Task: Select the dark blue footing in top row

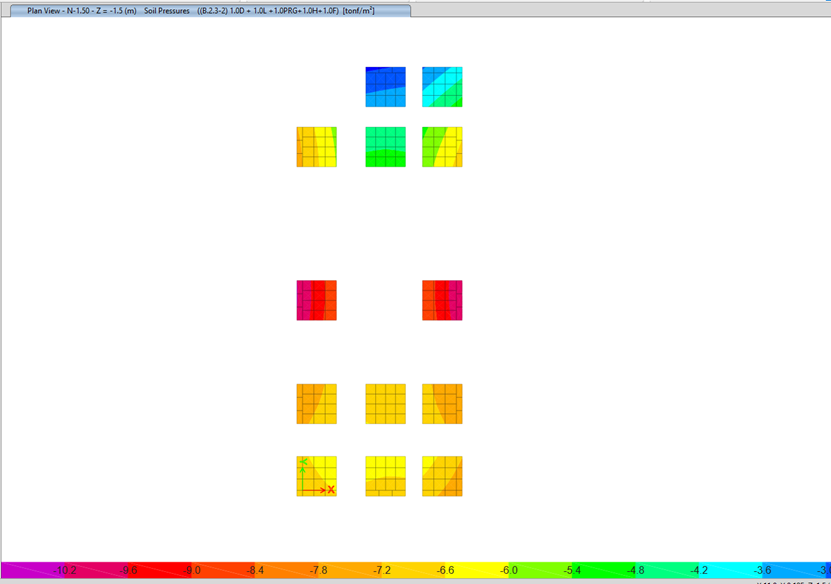Action: 385,87
